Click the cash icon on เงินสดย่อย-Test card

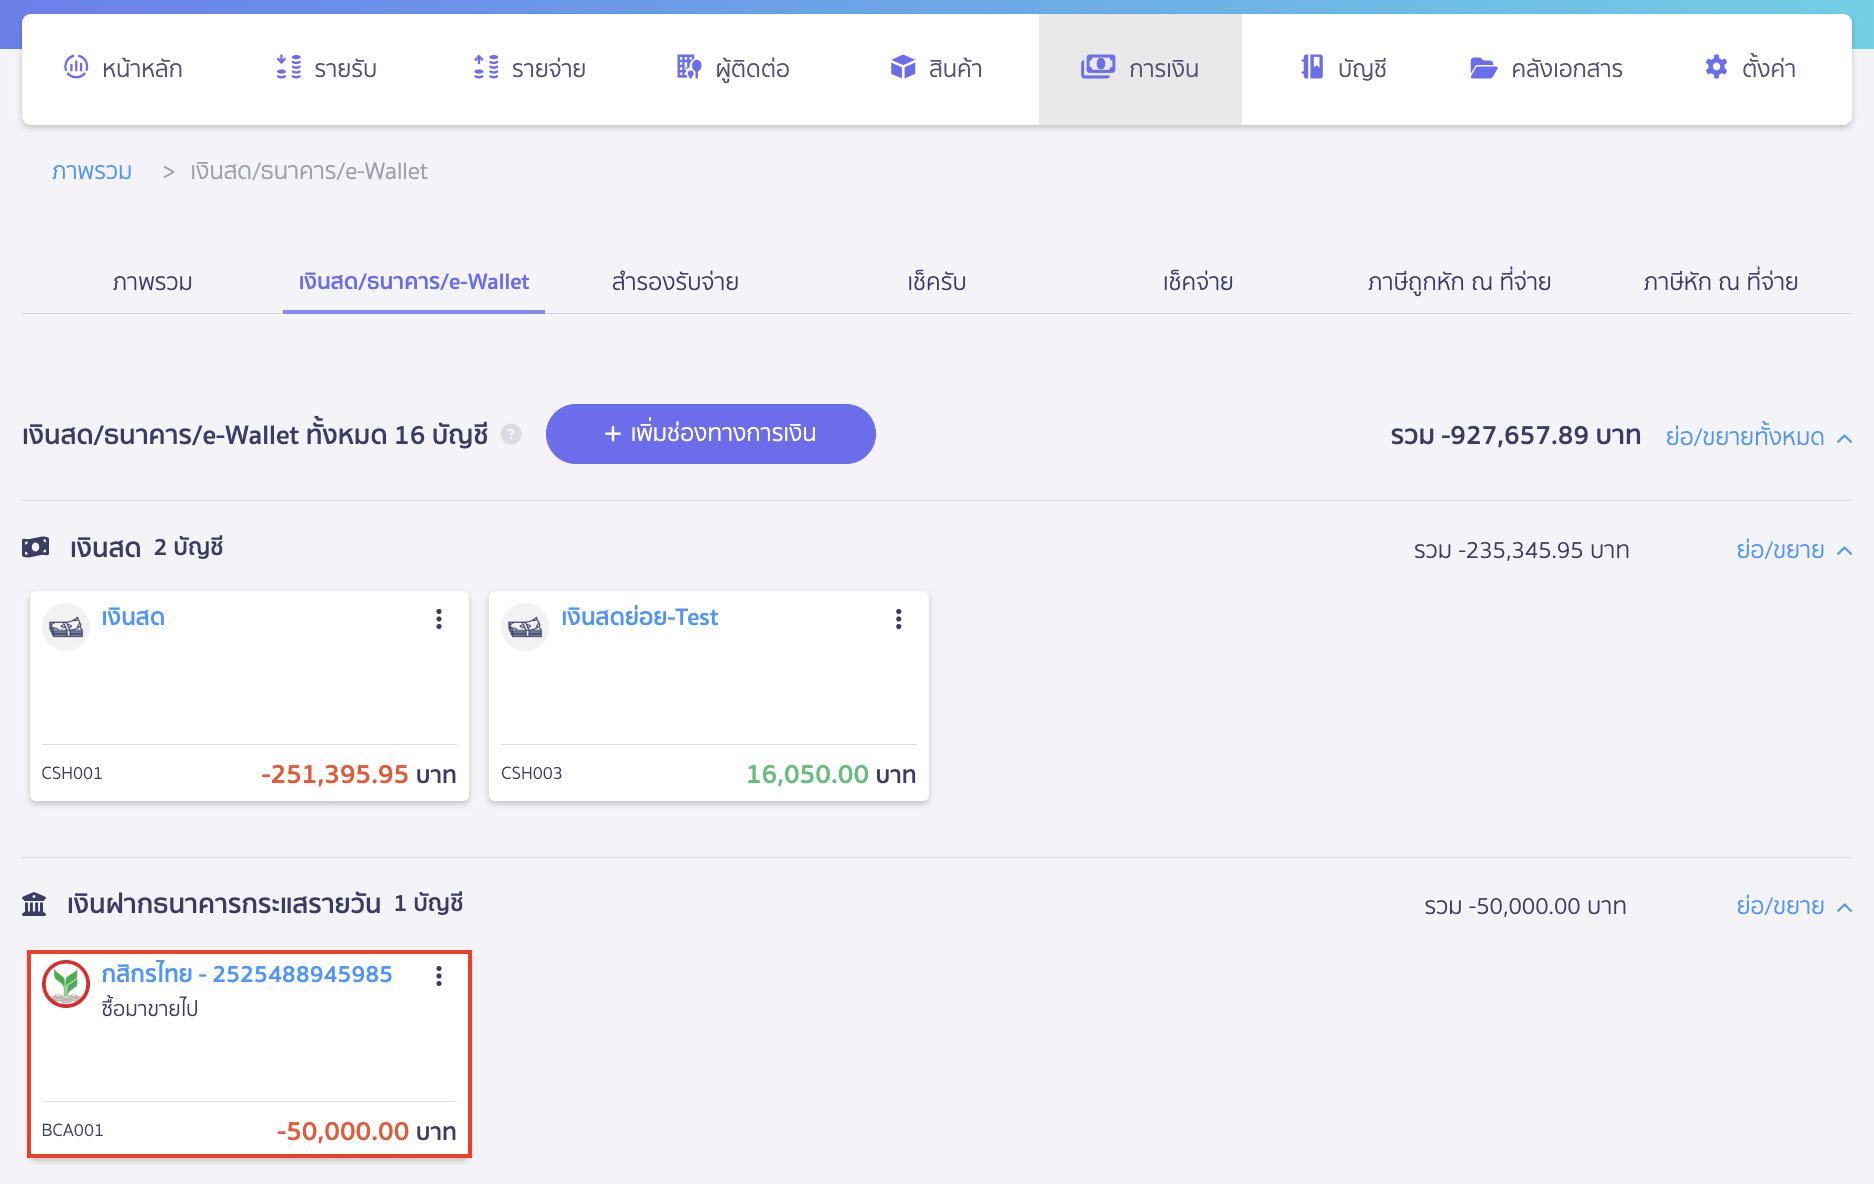(525, 627)
